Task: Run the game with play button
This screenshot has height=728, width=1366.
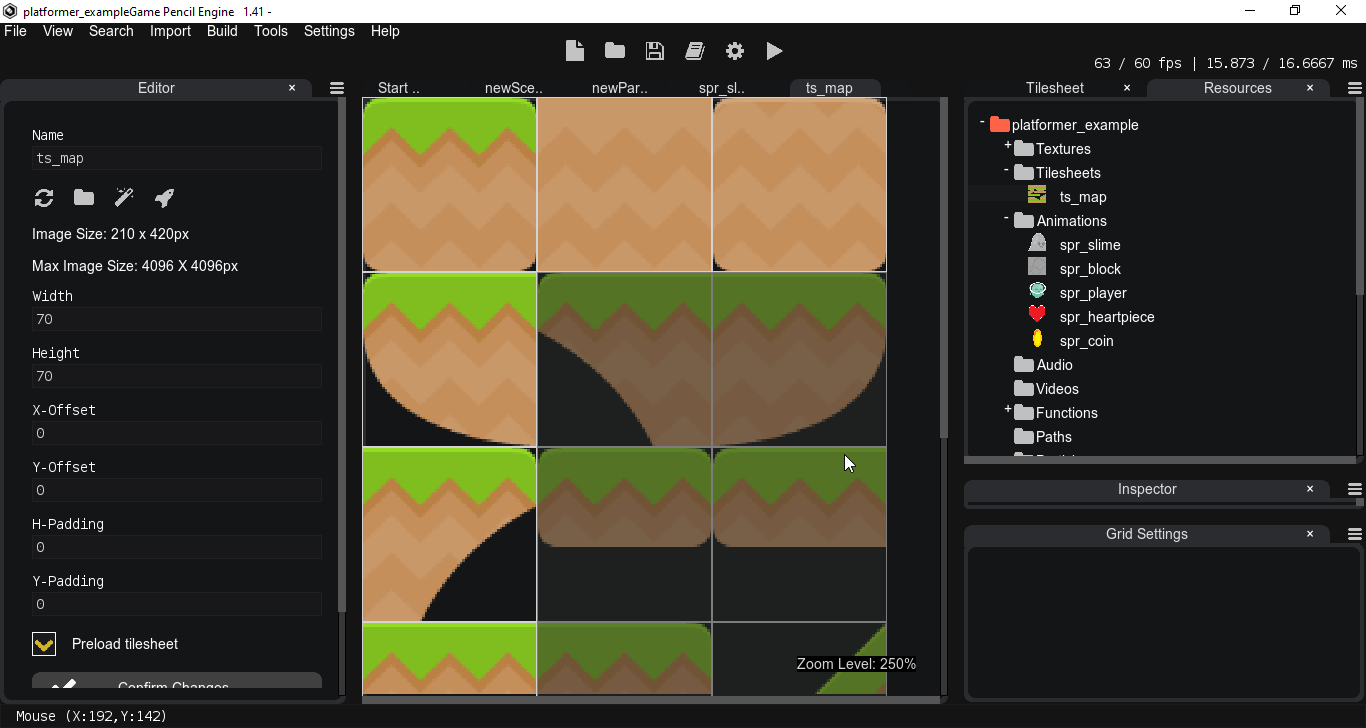Action: point(774,51)
